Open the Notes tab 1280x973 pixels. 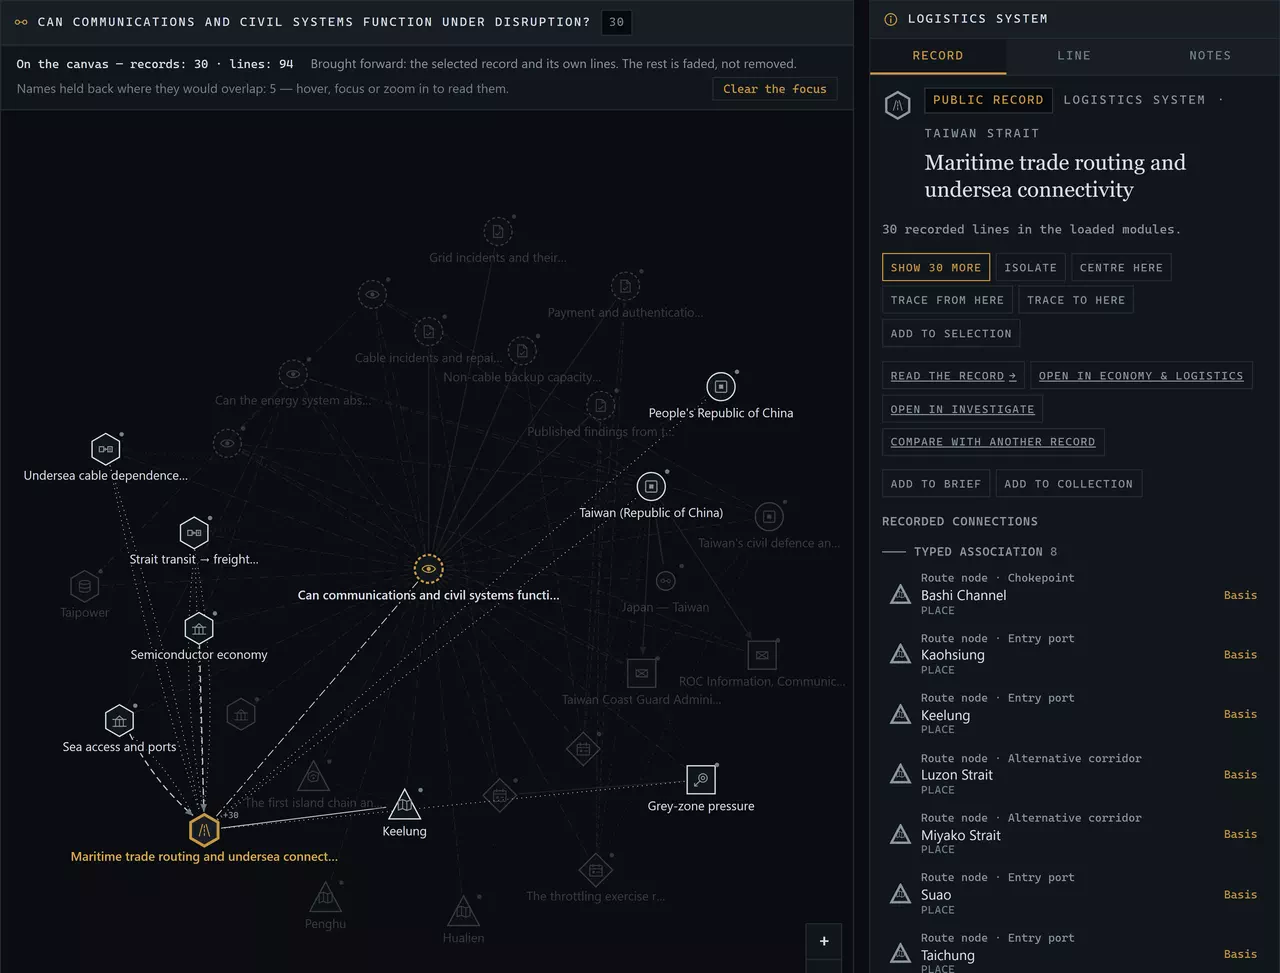click(1210, 56)
